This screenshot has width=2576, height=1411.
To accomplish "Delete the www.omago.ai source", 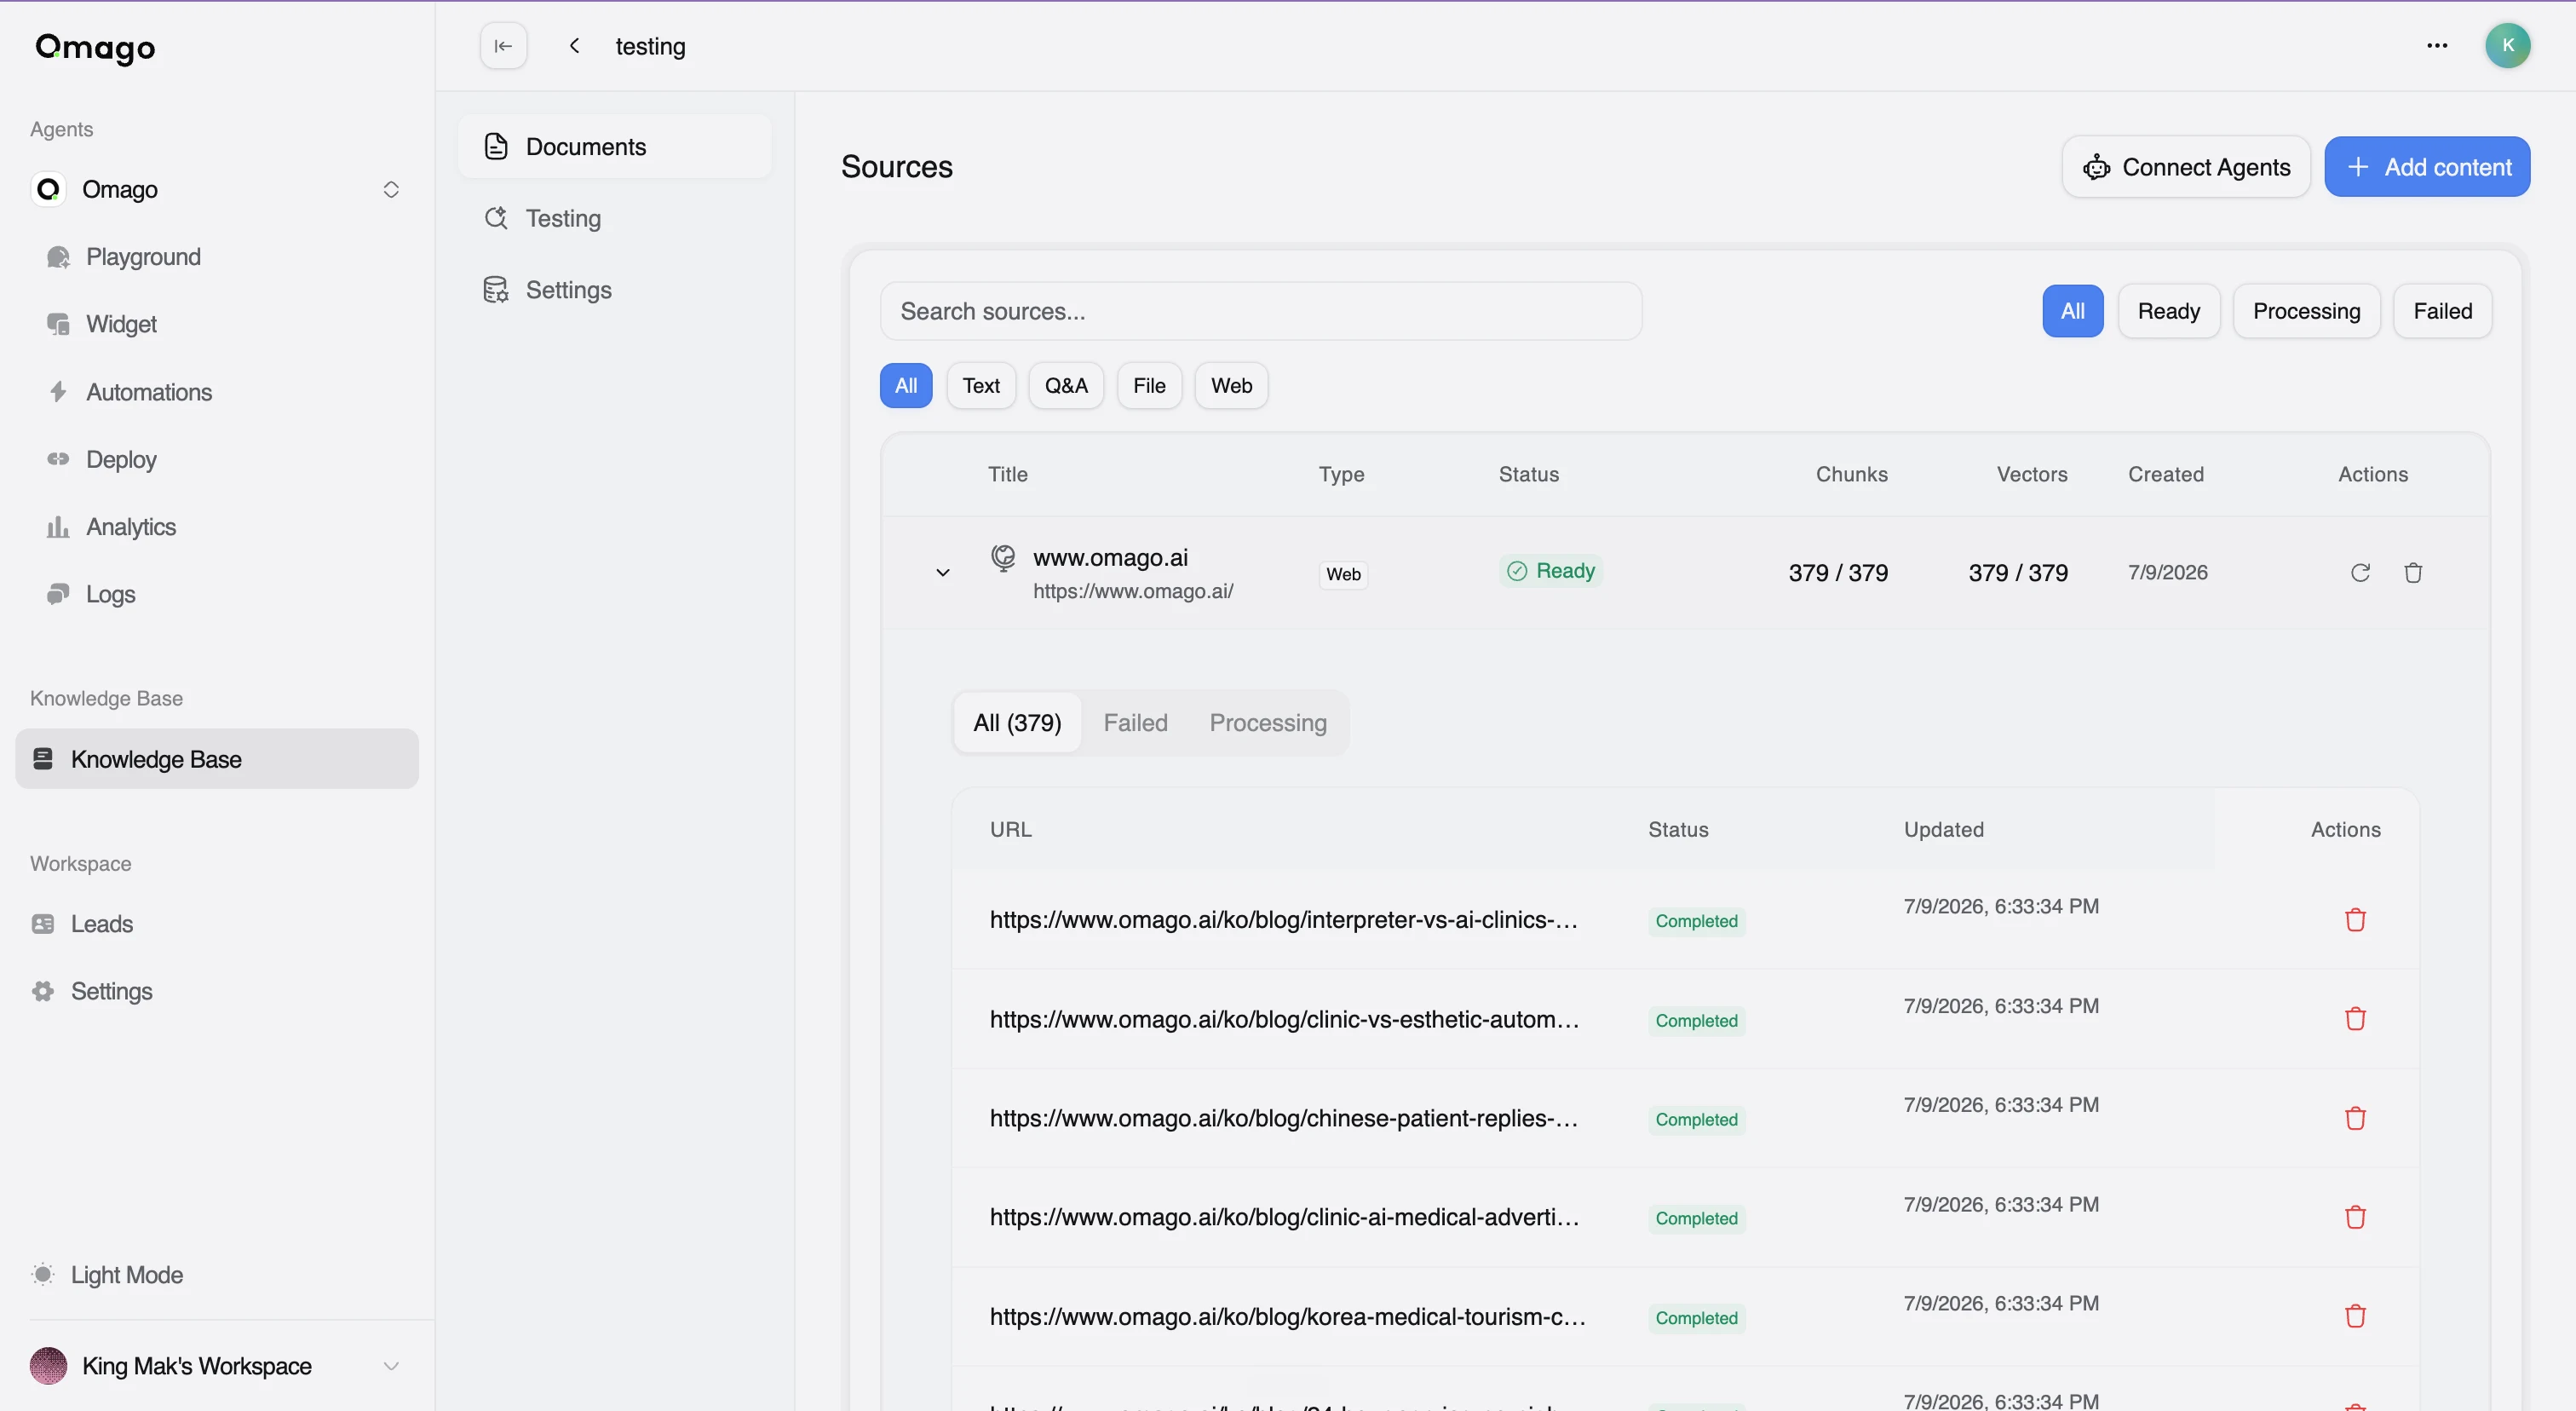I will tap(2413, 572).
